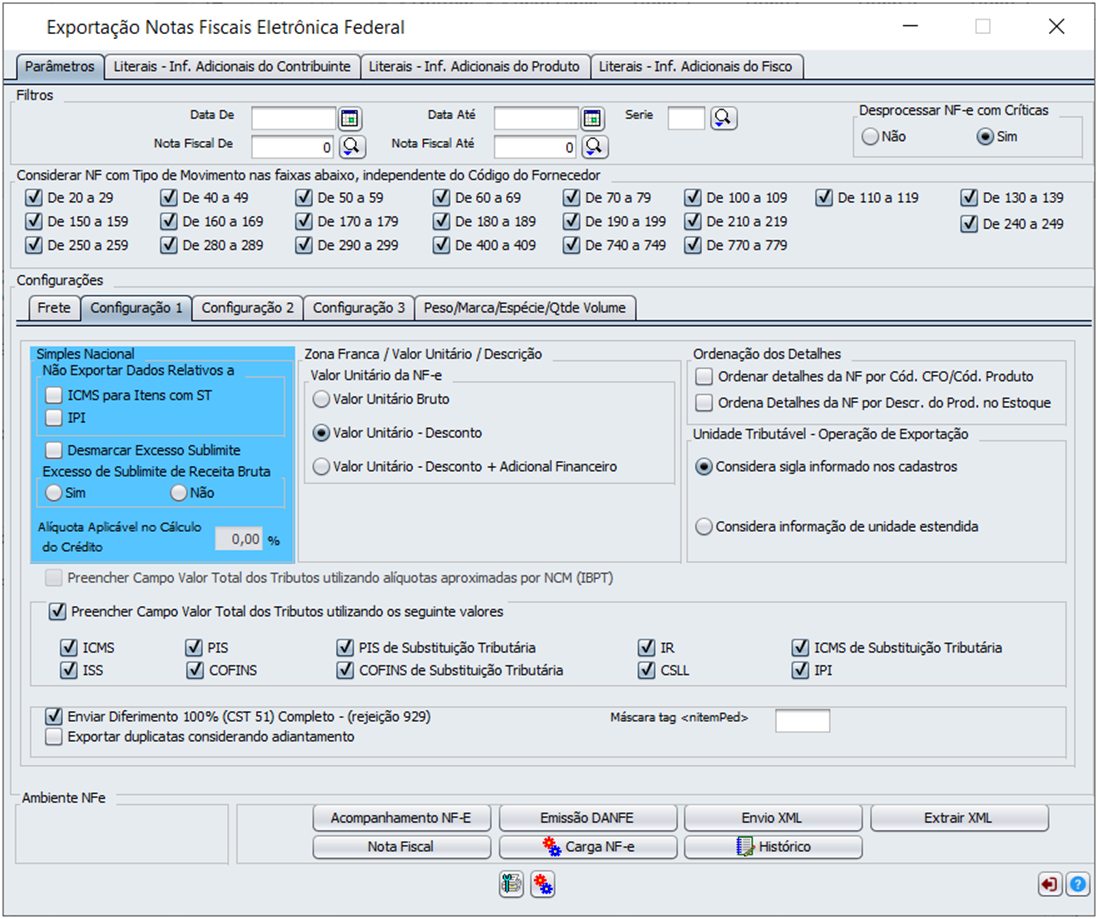Click the Nota Fiscal Até search icon

pos(594,146)
